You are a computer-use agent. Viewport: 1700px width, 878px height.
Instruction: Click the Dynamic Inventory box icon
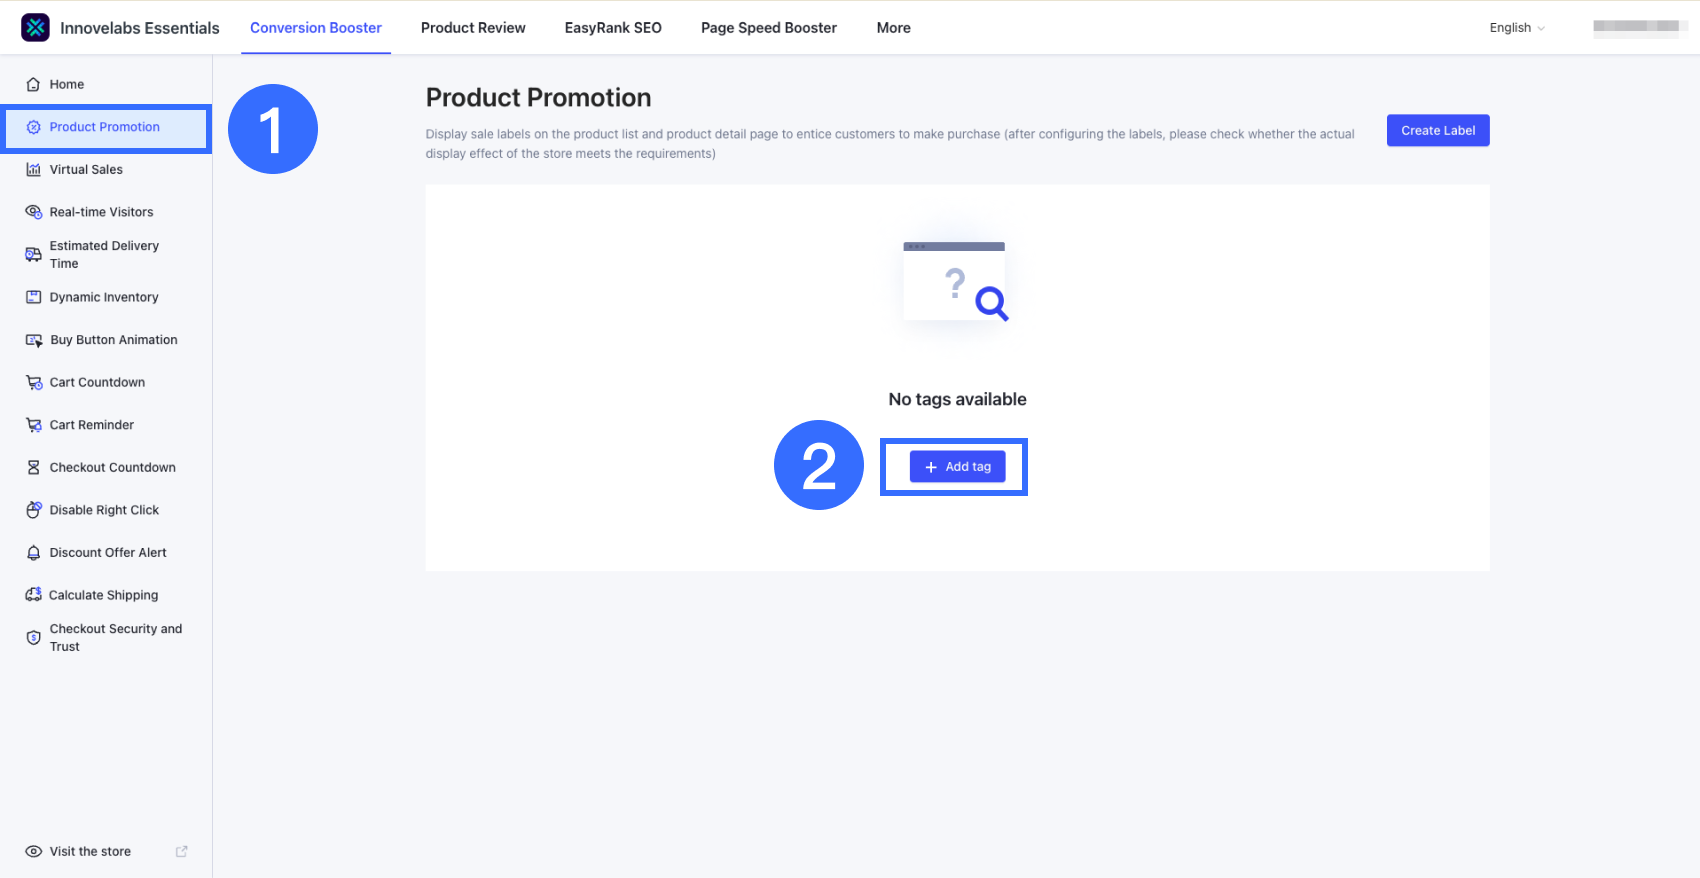pyautogui.click(x=33, y=297)
